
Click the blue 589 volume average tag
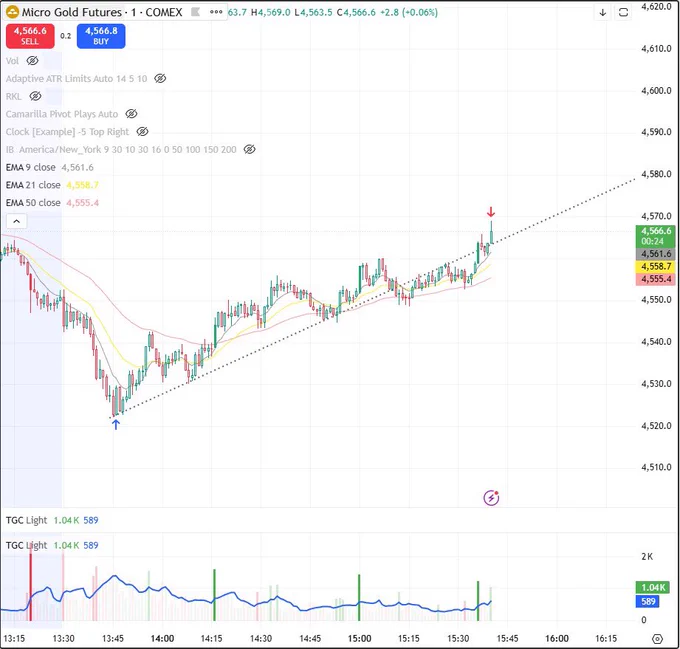tap(648, 602)
